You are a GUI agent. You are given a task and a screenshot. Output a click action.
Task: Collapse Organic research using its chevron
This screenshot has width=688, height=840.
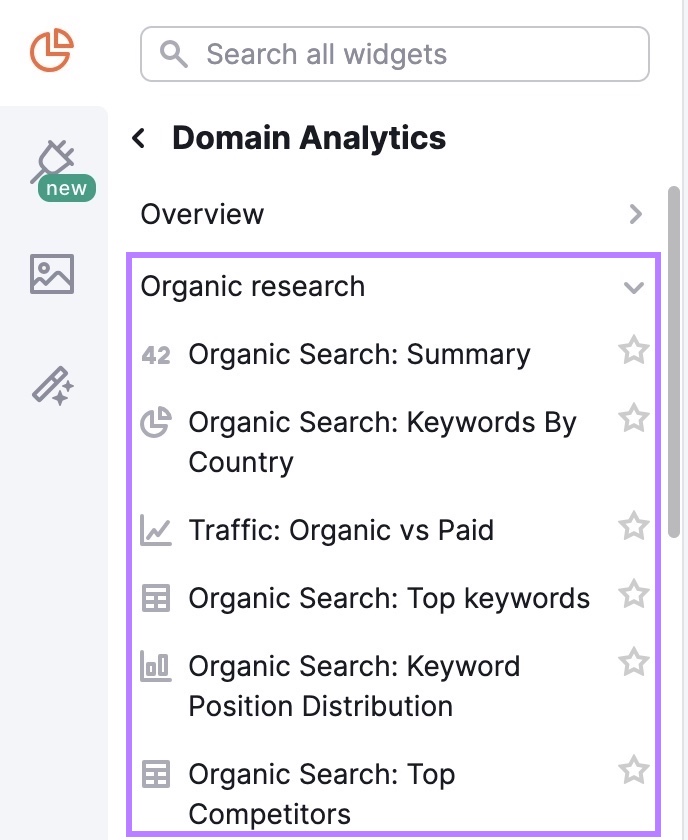tap(634, 288)
